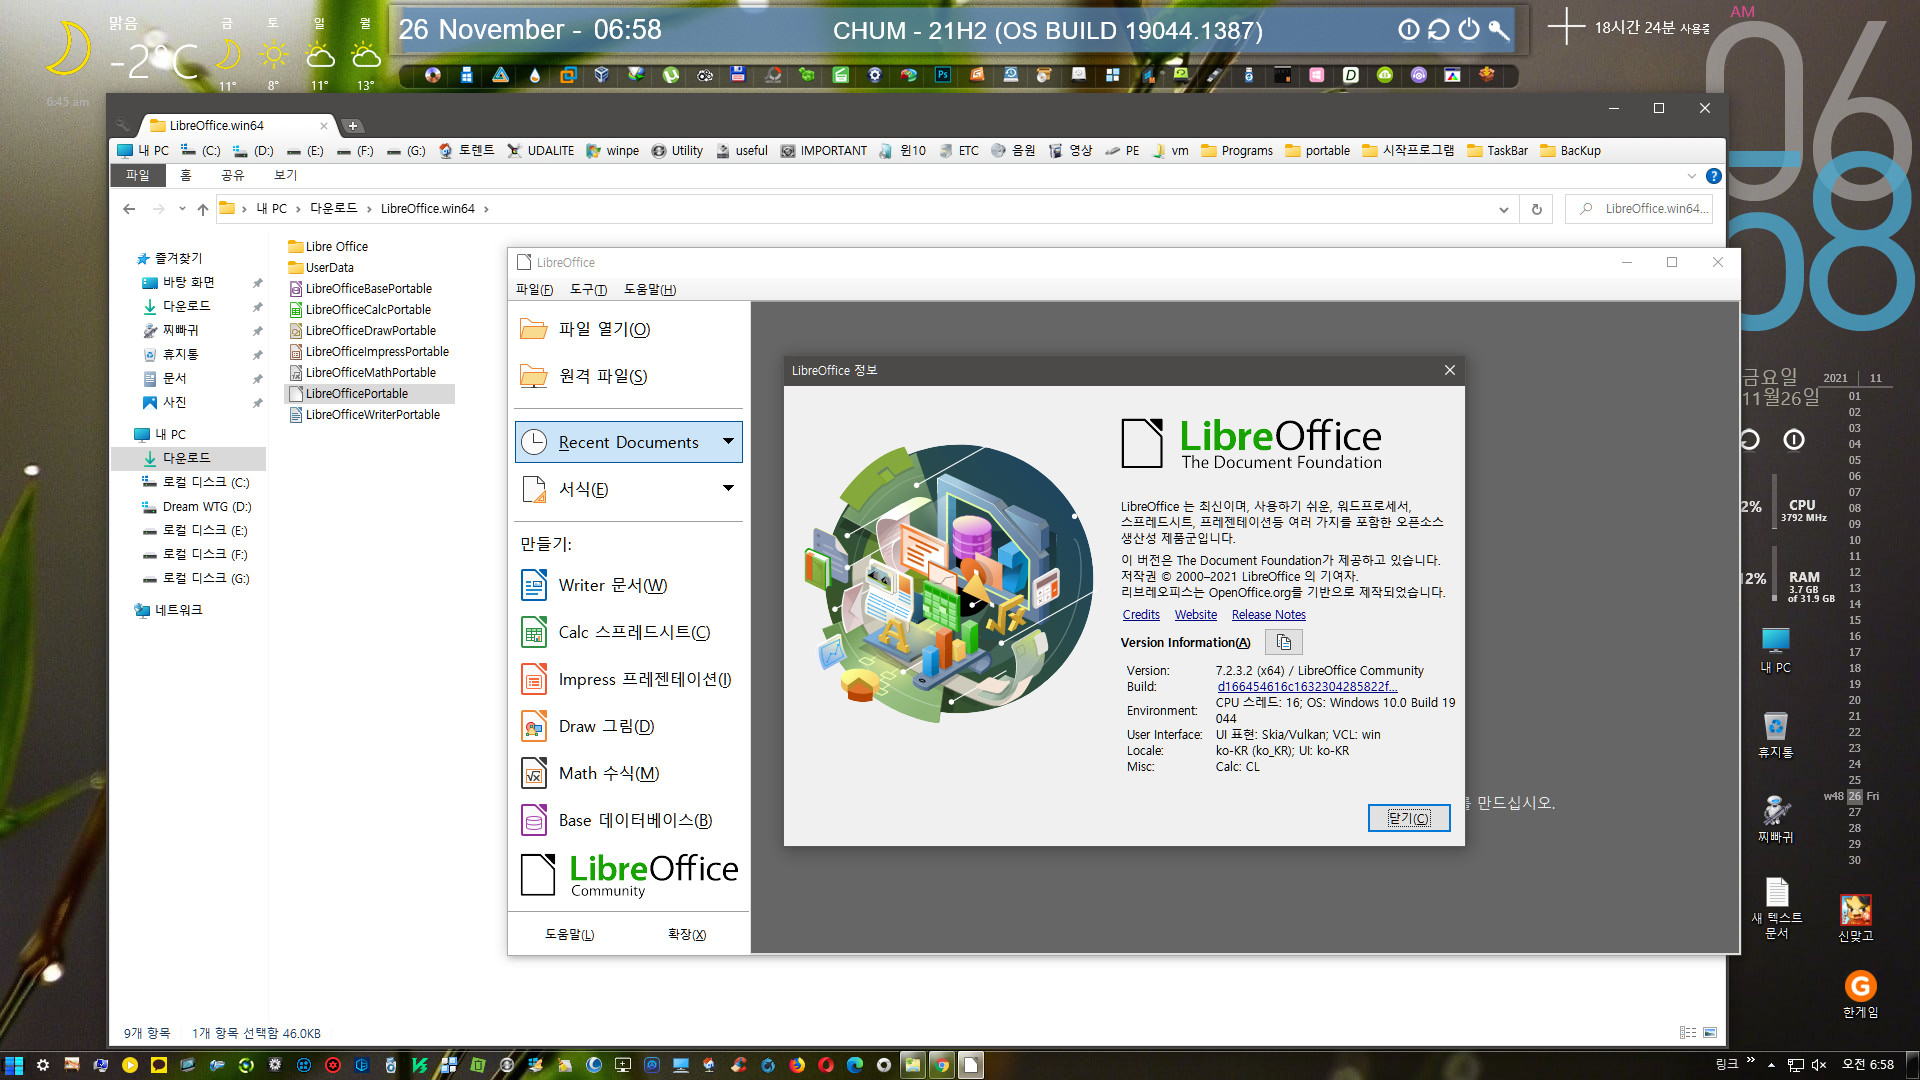Open the Writer document icon
Viewport: 1920px width, 1080px height.
pos(534,585)
